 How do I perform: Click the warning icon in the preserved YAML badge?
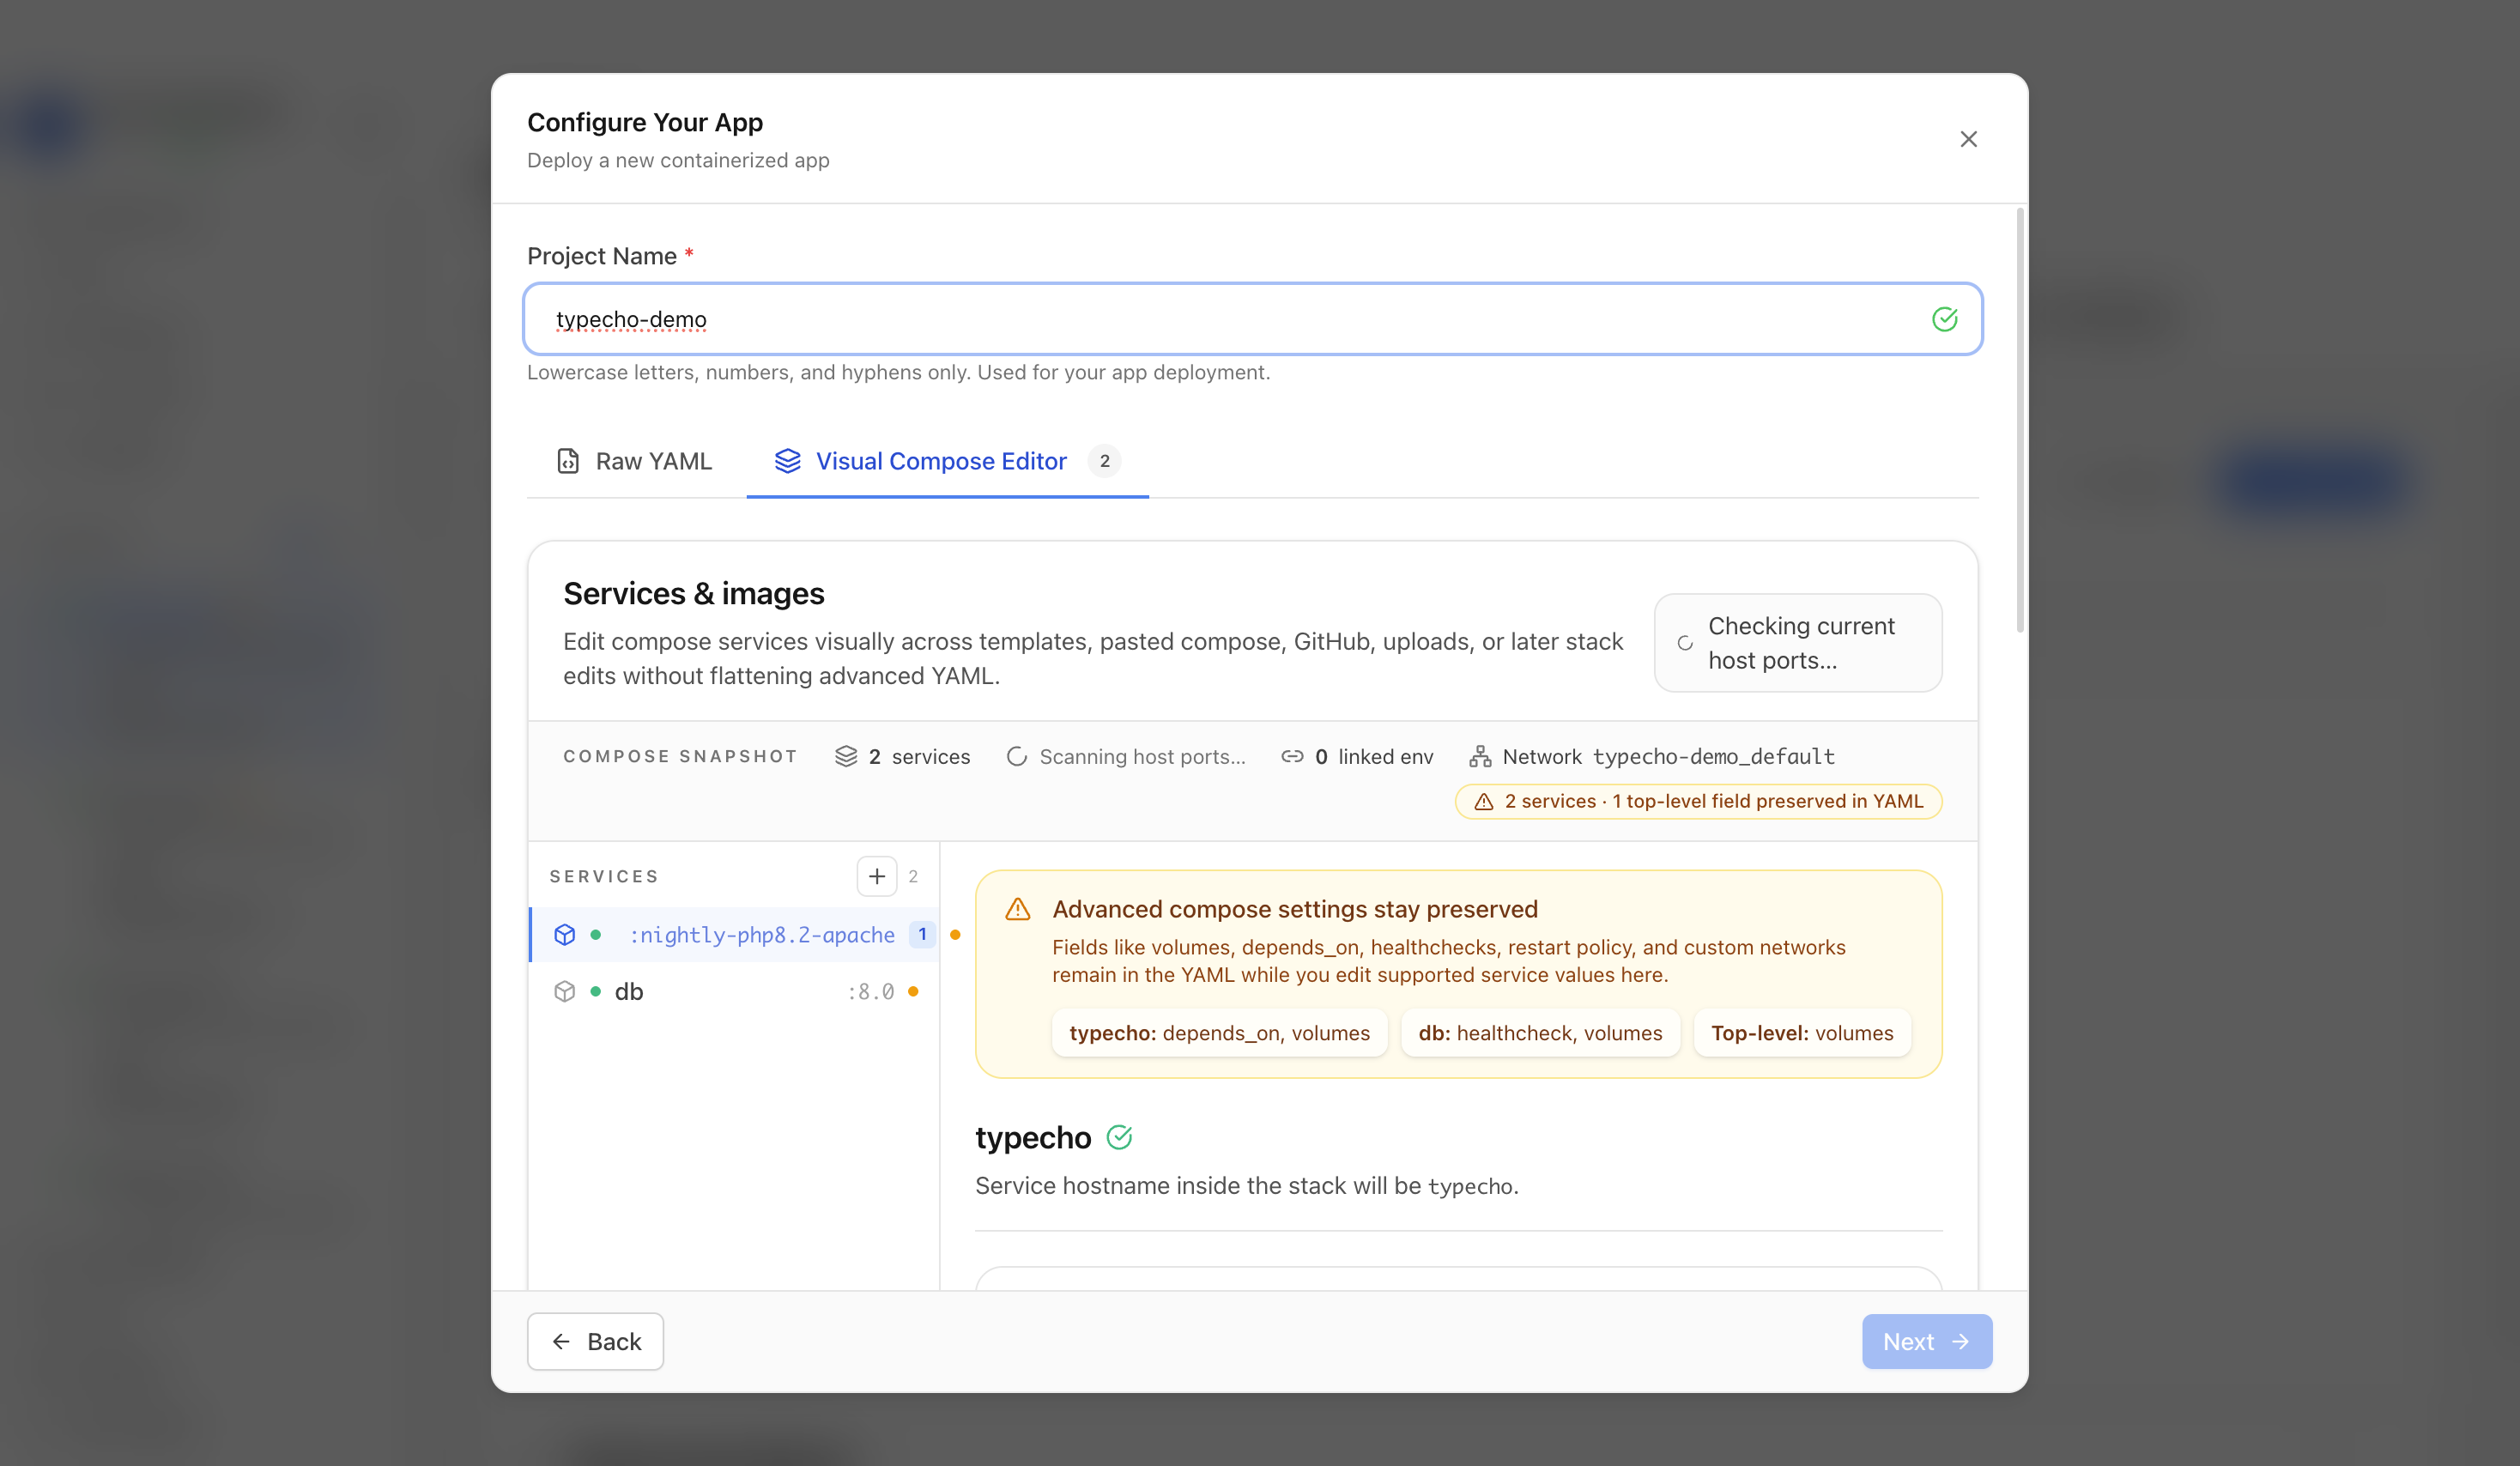point(1484,801)
